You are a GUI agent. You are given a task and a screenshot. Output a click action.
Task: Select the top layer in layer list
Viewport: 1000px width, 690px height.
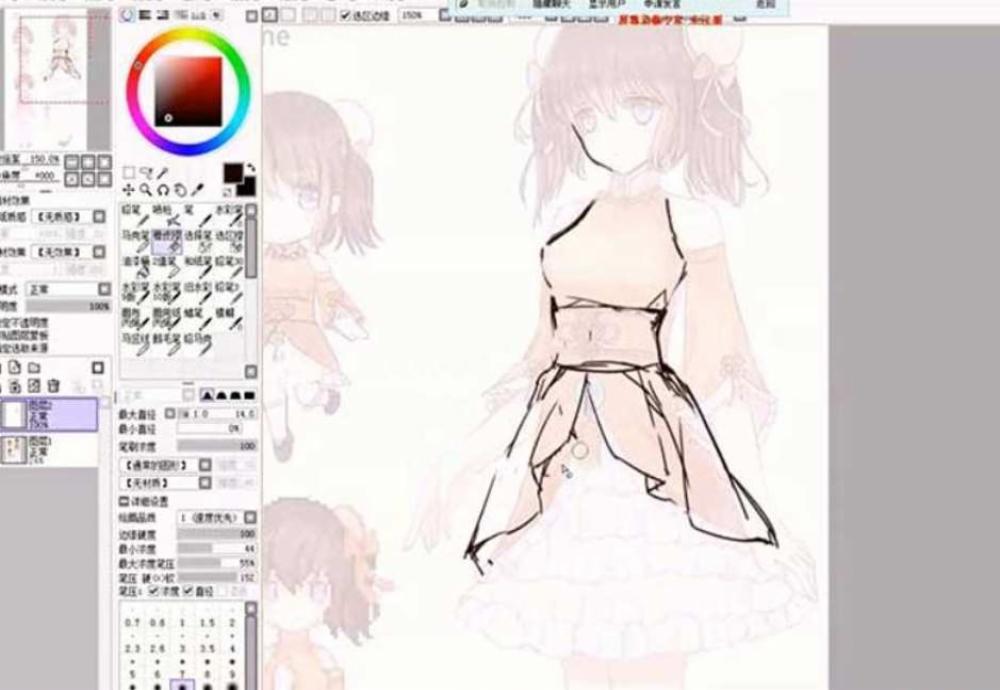pyautogui.click(x=50, y=414)
